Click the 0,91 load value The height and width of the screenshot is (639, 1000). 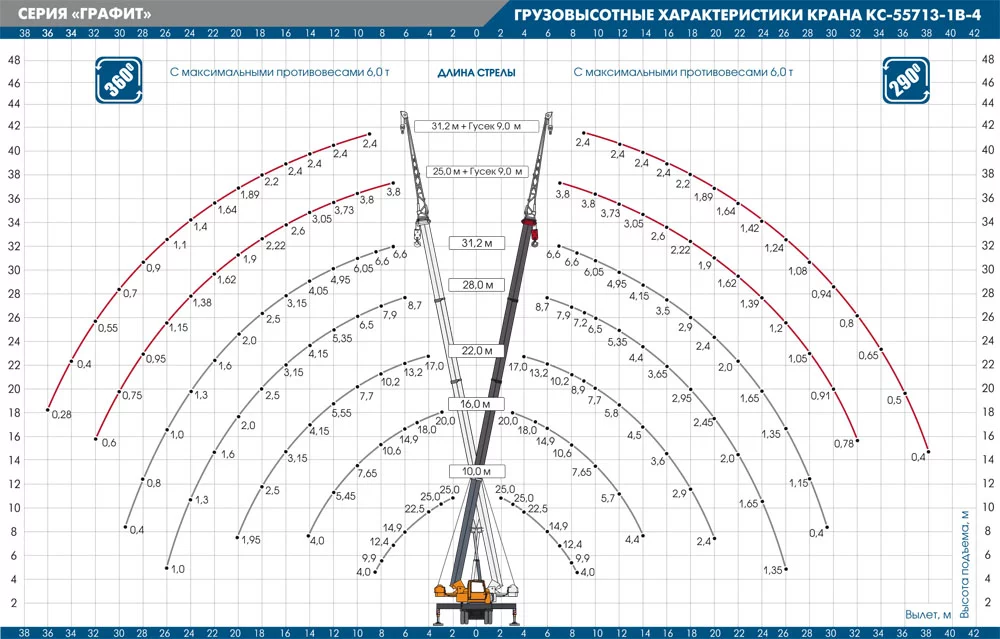821,396
